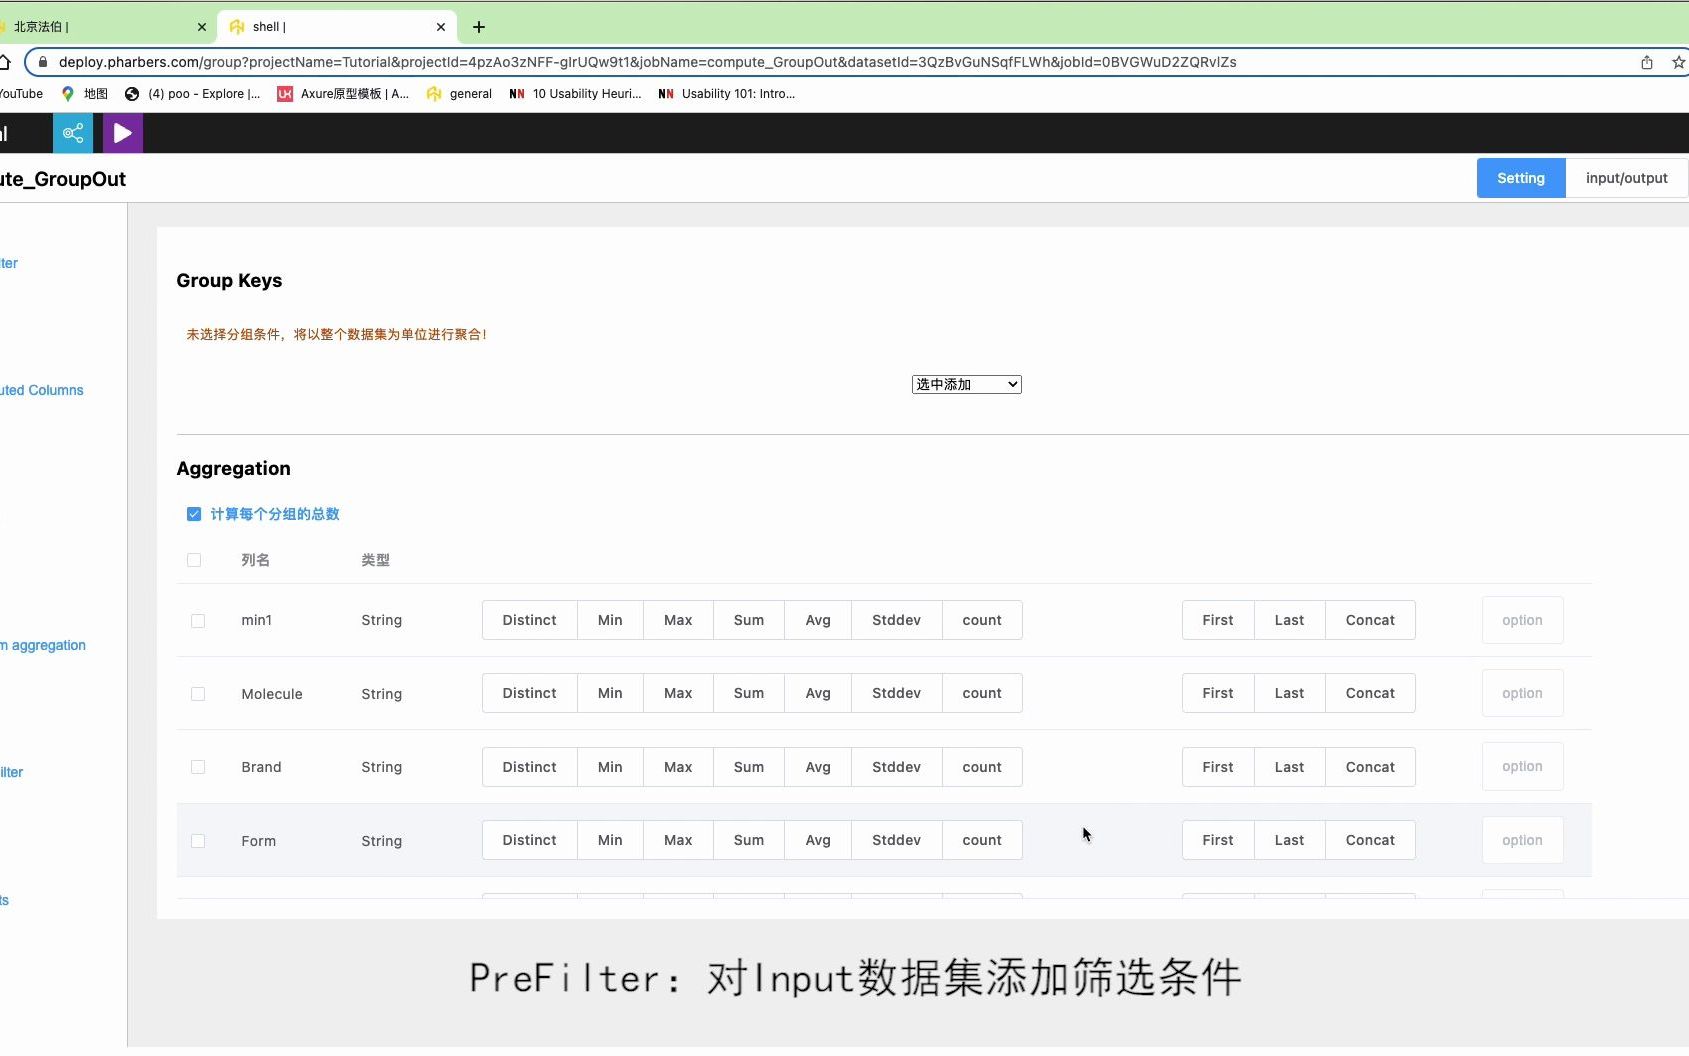Close the shell browser tab
This screenshot has height=1056, width=1689.
[x=441, y=27]
